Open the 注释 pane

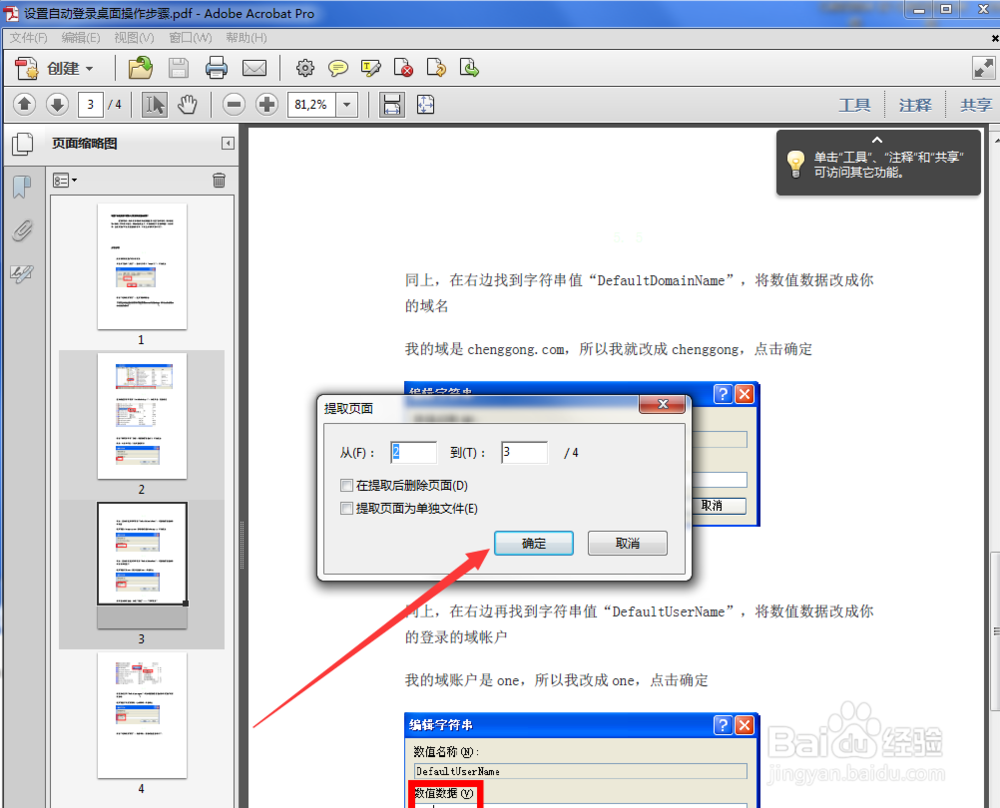[x=915, y=105]
